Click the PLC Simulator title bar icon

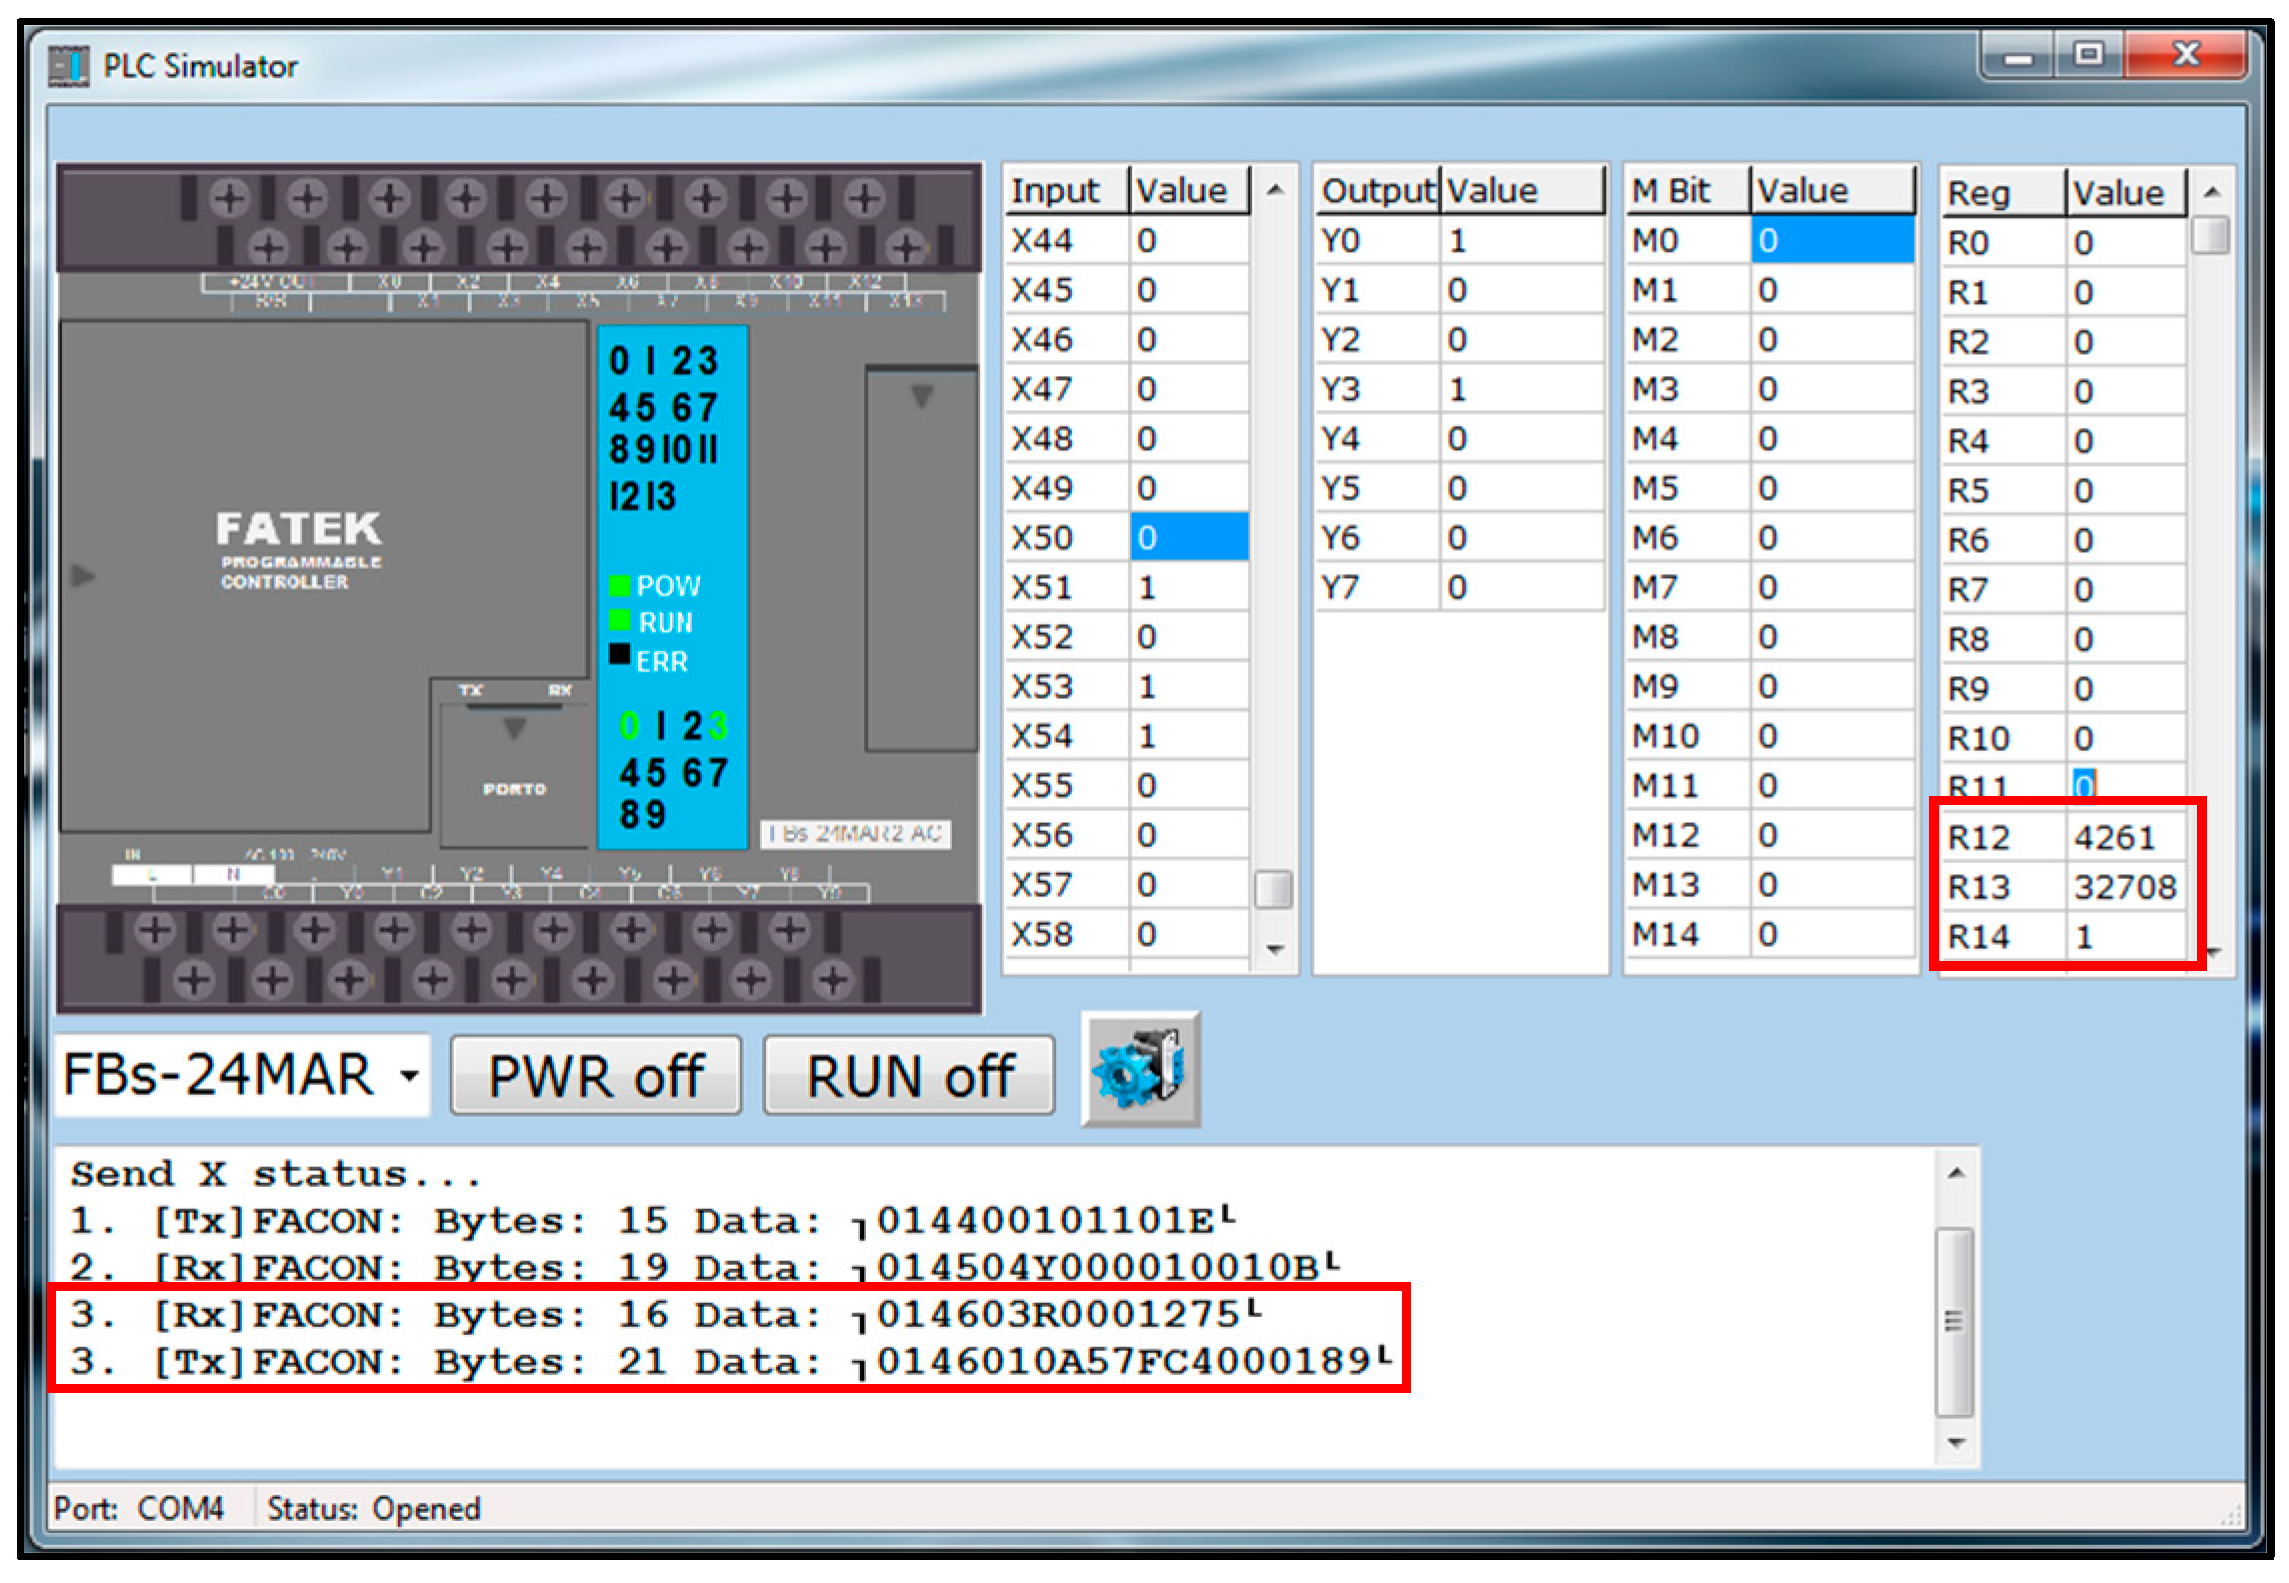pyautogui.click(x=68, y=67)
